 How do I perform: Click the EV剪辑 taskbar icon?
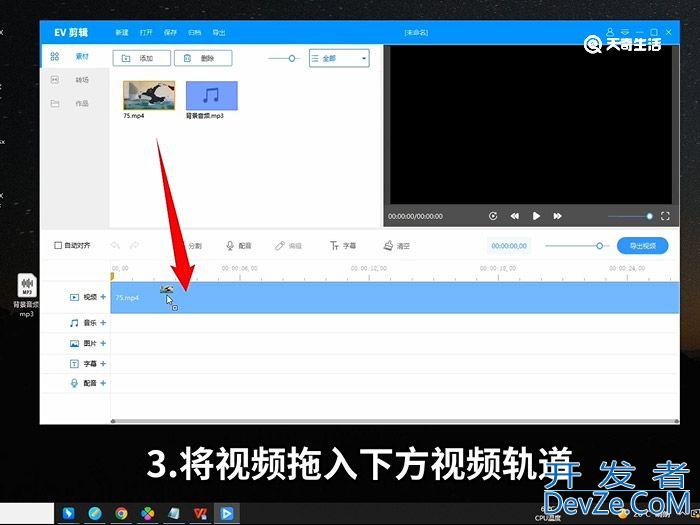[x=226, y=513]
